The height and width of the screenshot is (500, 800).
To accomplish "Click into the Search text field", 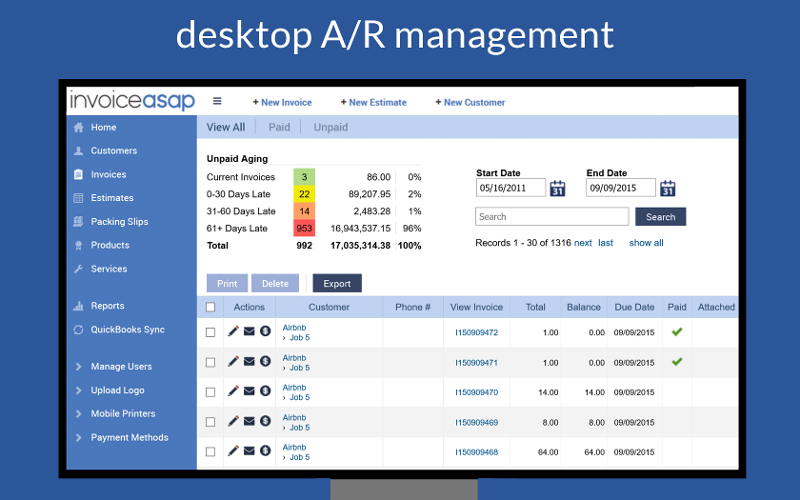I will click(x=551, y=217).
